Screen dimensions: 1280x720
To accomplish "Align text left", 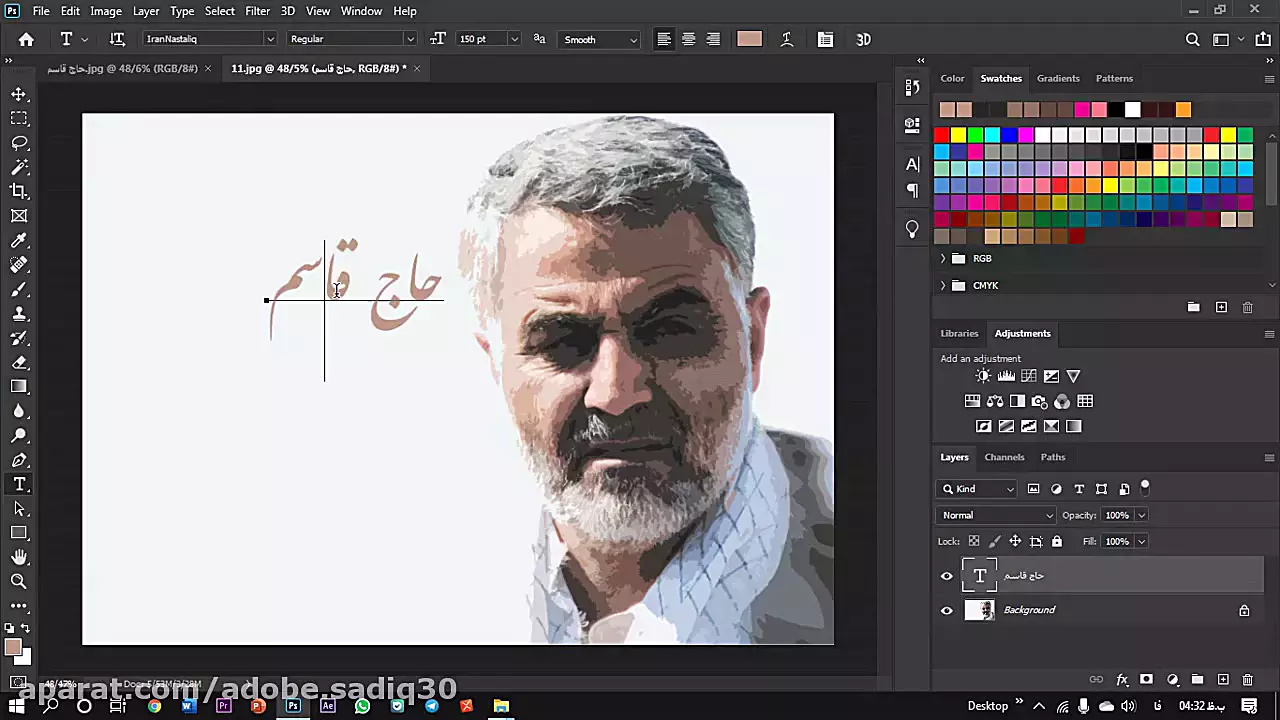I will click(664, 39).
